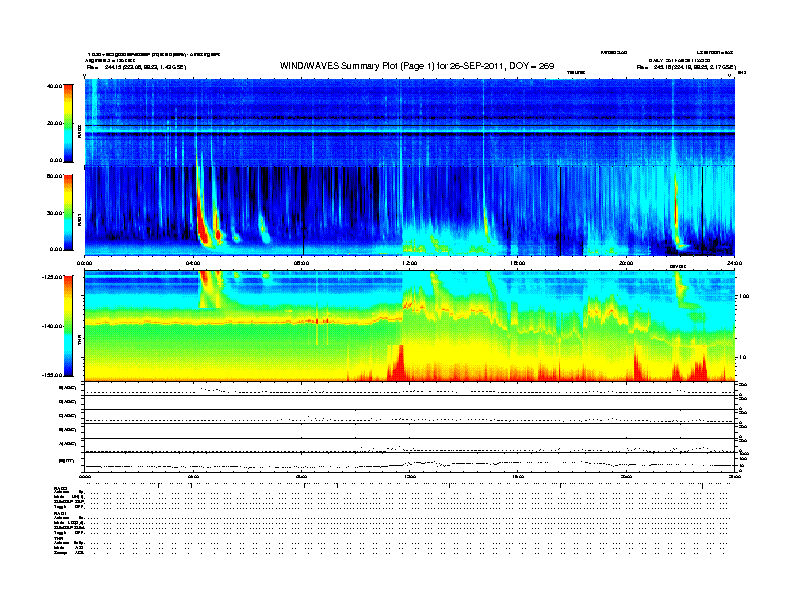Click the -125.00 label on TNR scale
This screenshot has width=792, height=612.
coord(52,277)
